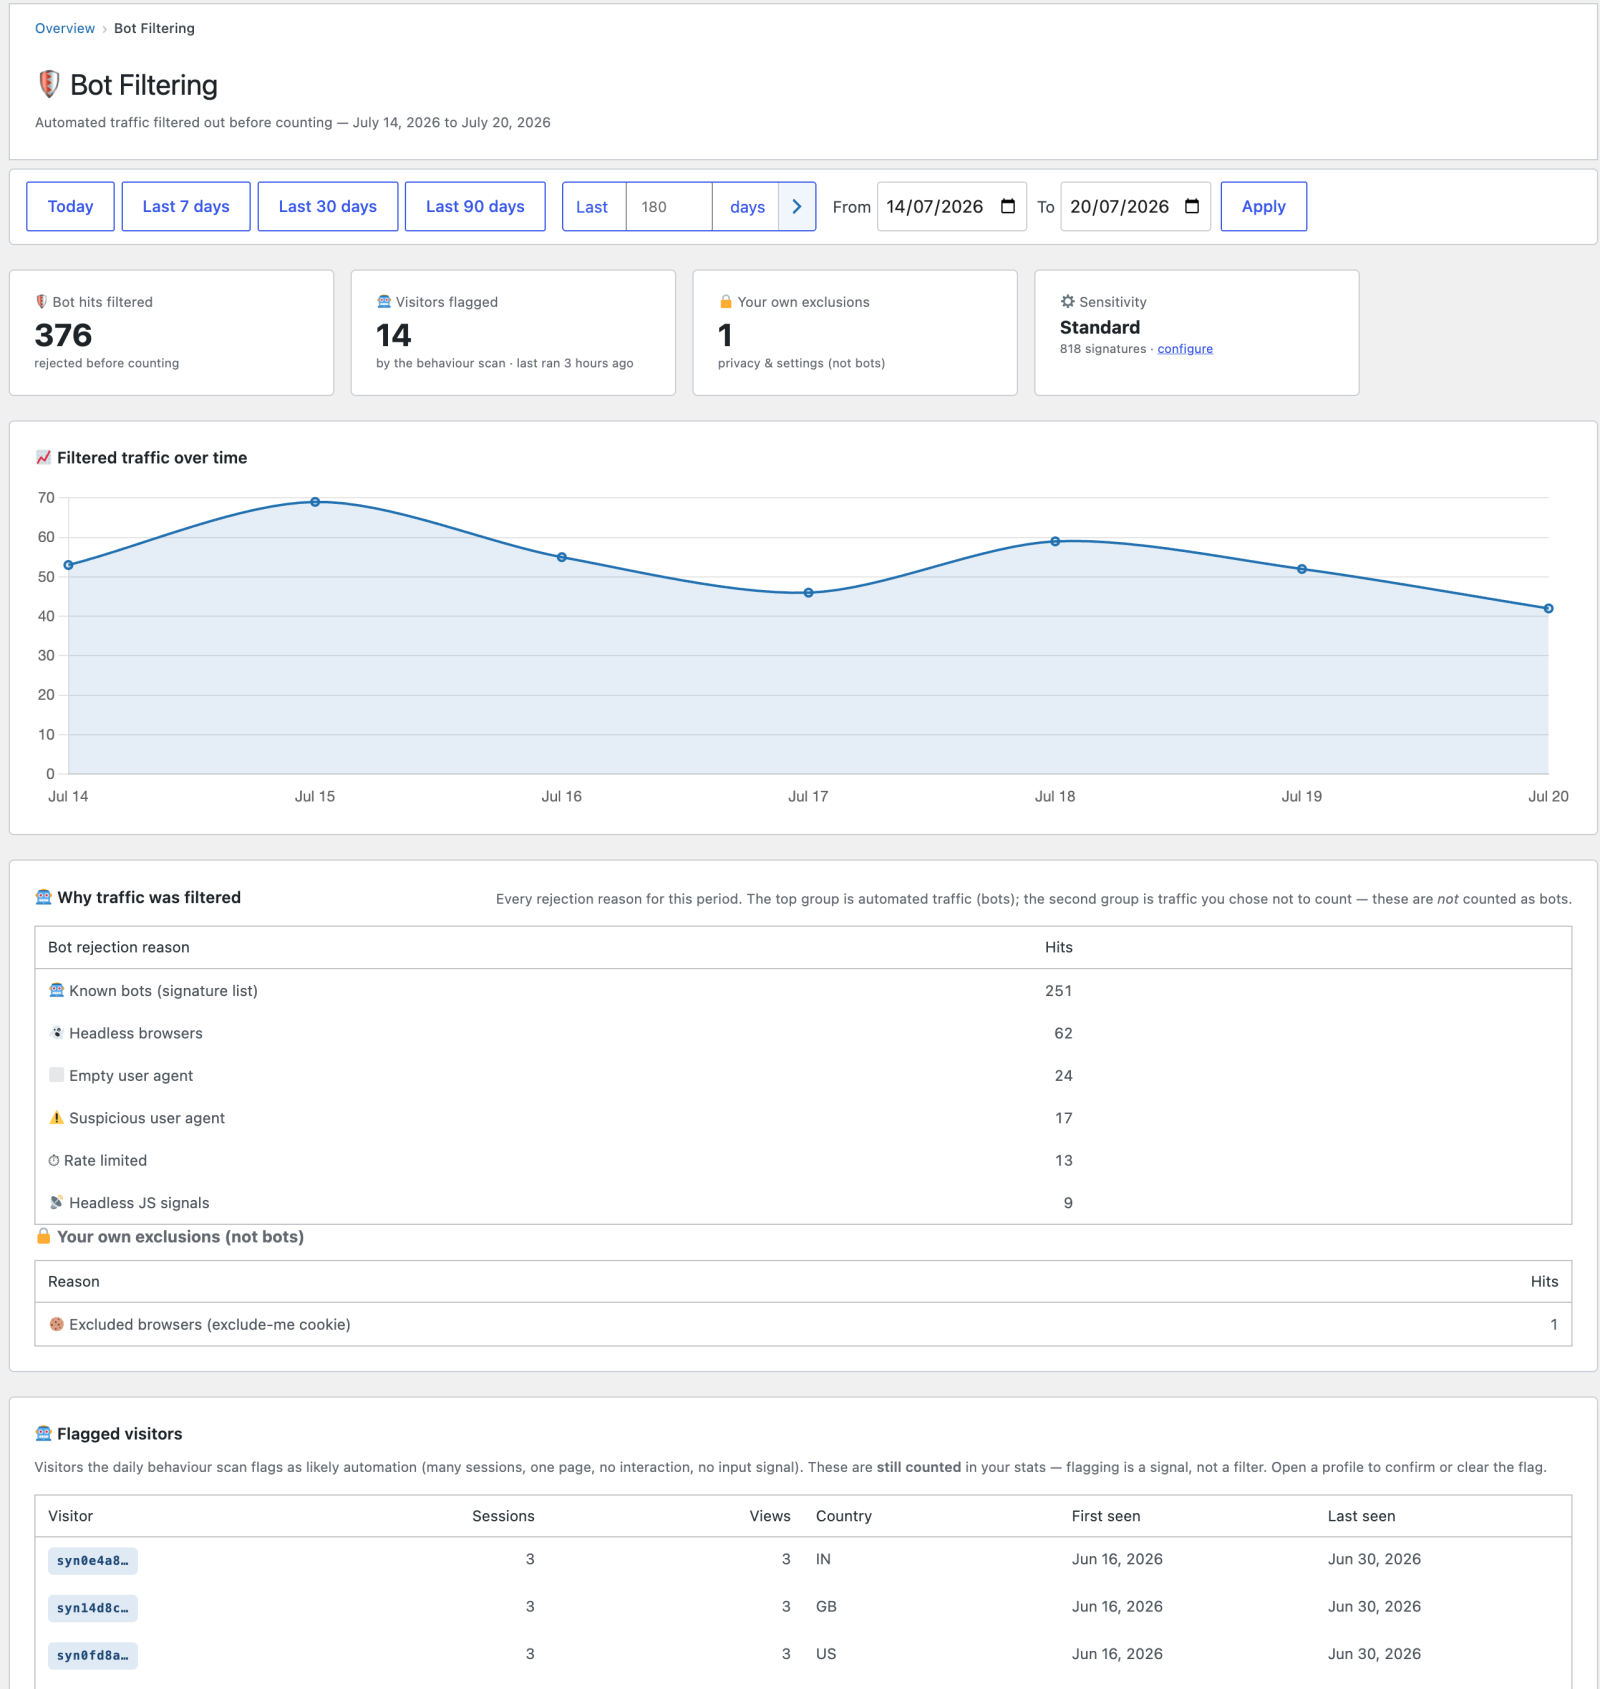1600x1689 pixels.
Task: Click the 376 bot hits filtered value
Action: [x=63, y=335]
